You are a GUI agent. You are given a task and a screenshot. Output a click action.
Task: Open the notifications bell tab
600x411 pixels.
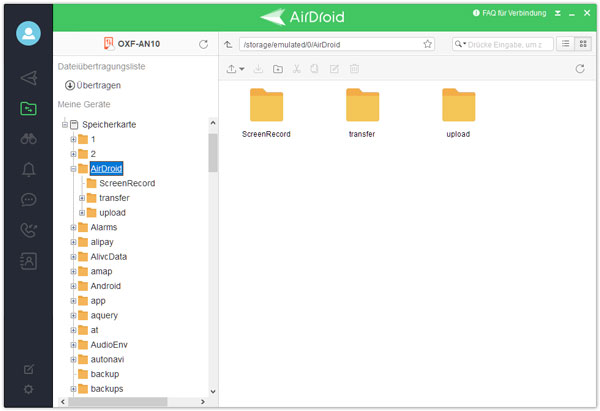(x=29, y=169)
